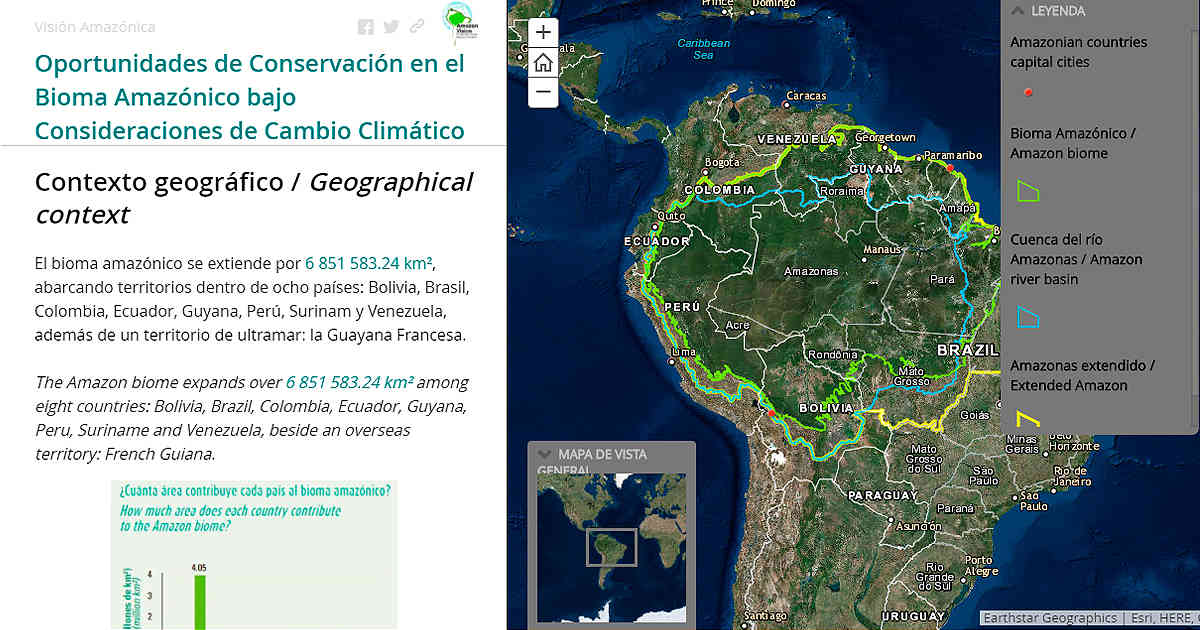
Task: Click the Roraima state label
Action: click(x=841, y=190)
